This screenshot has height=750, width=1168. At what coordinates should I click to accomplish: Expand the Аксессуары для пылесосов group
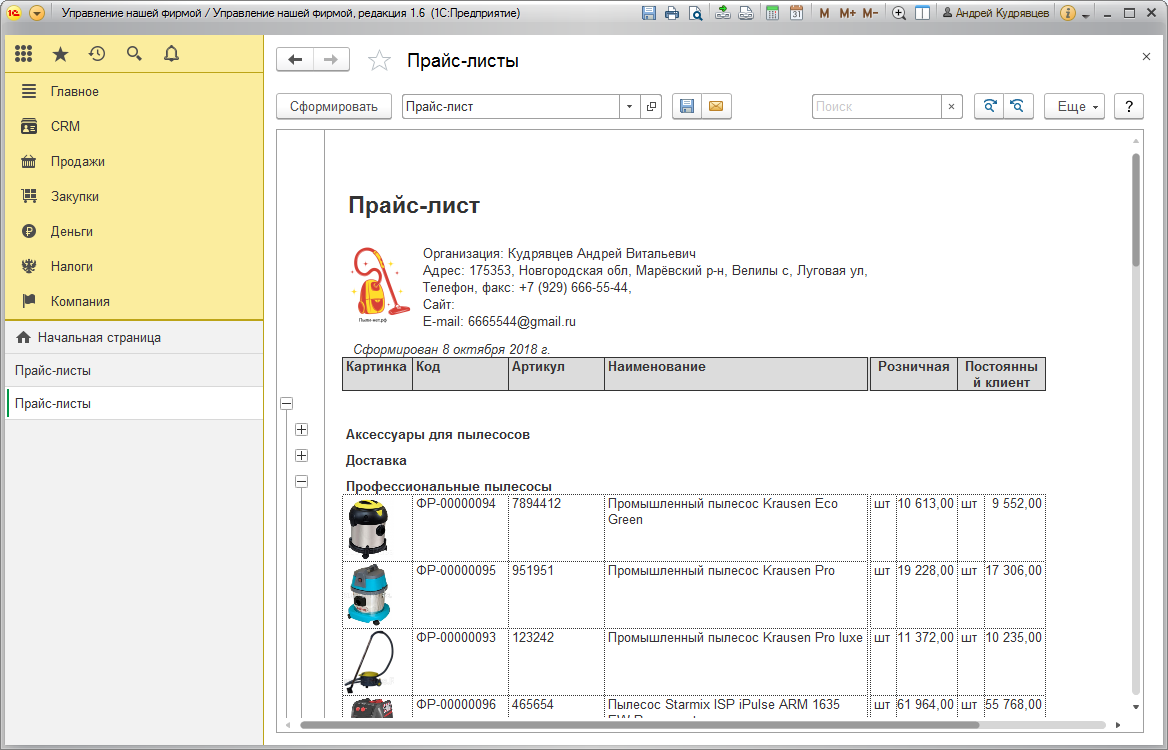click(x=301, y=430)
